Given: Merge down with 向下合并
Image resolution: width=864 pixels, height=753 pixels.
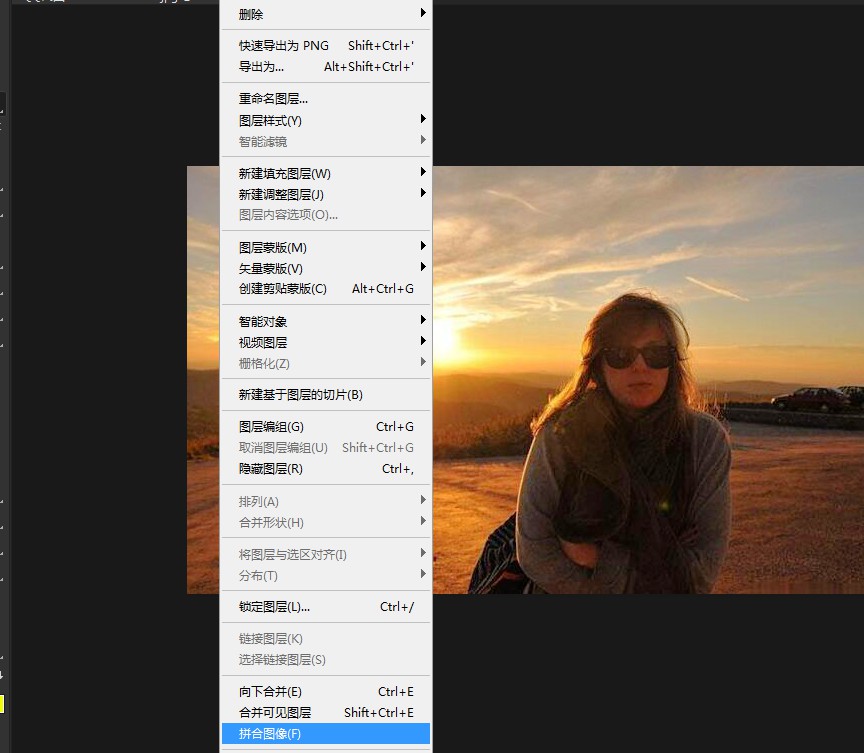Looking at the screenshot, I should click(300, 691).
